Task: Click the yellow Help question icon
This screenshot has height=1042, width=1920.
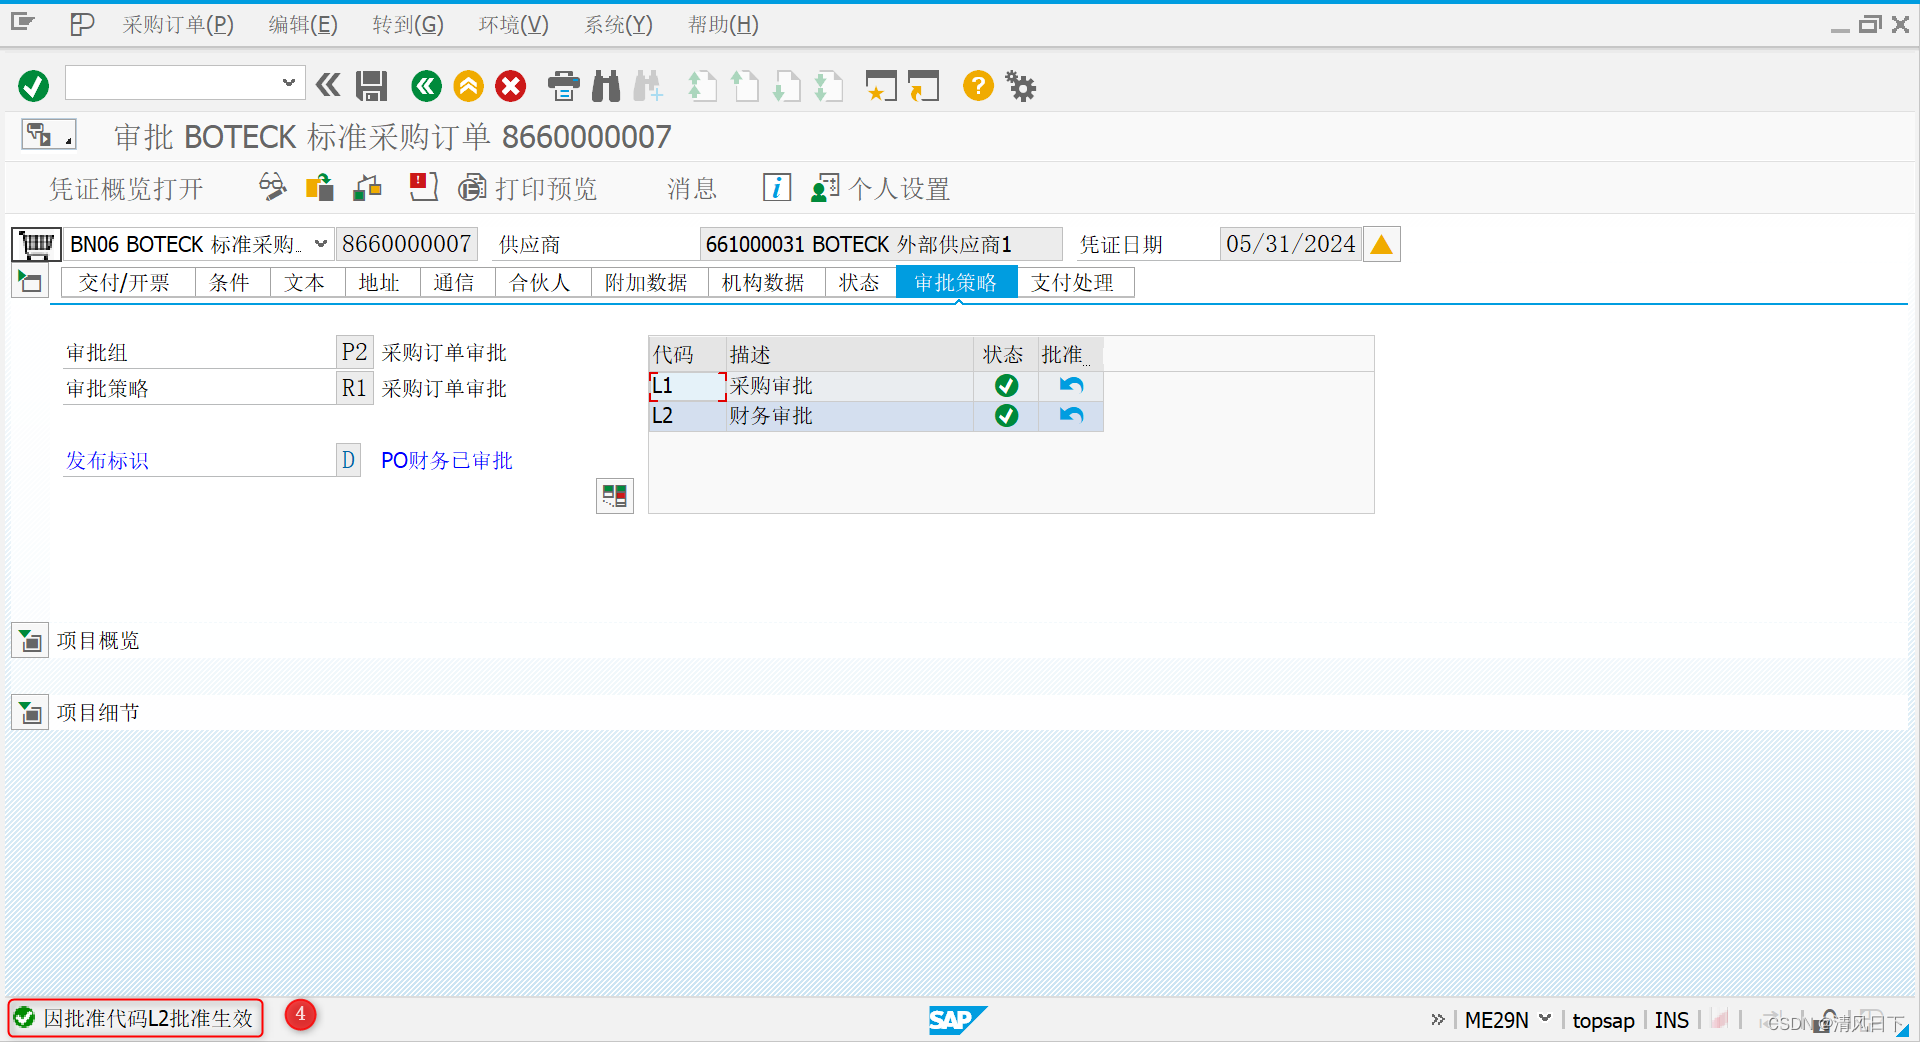Action: (978, 86)
